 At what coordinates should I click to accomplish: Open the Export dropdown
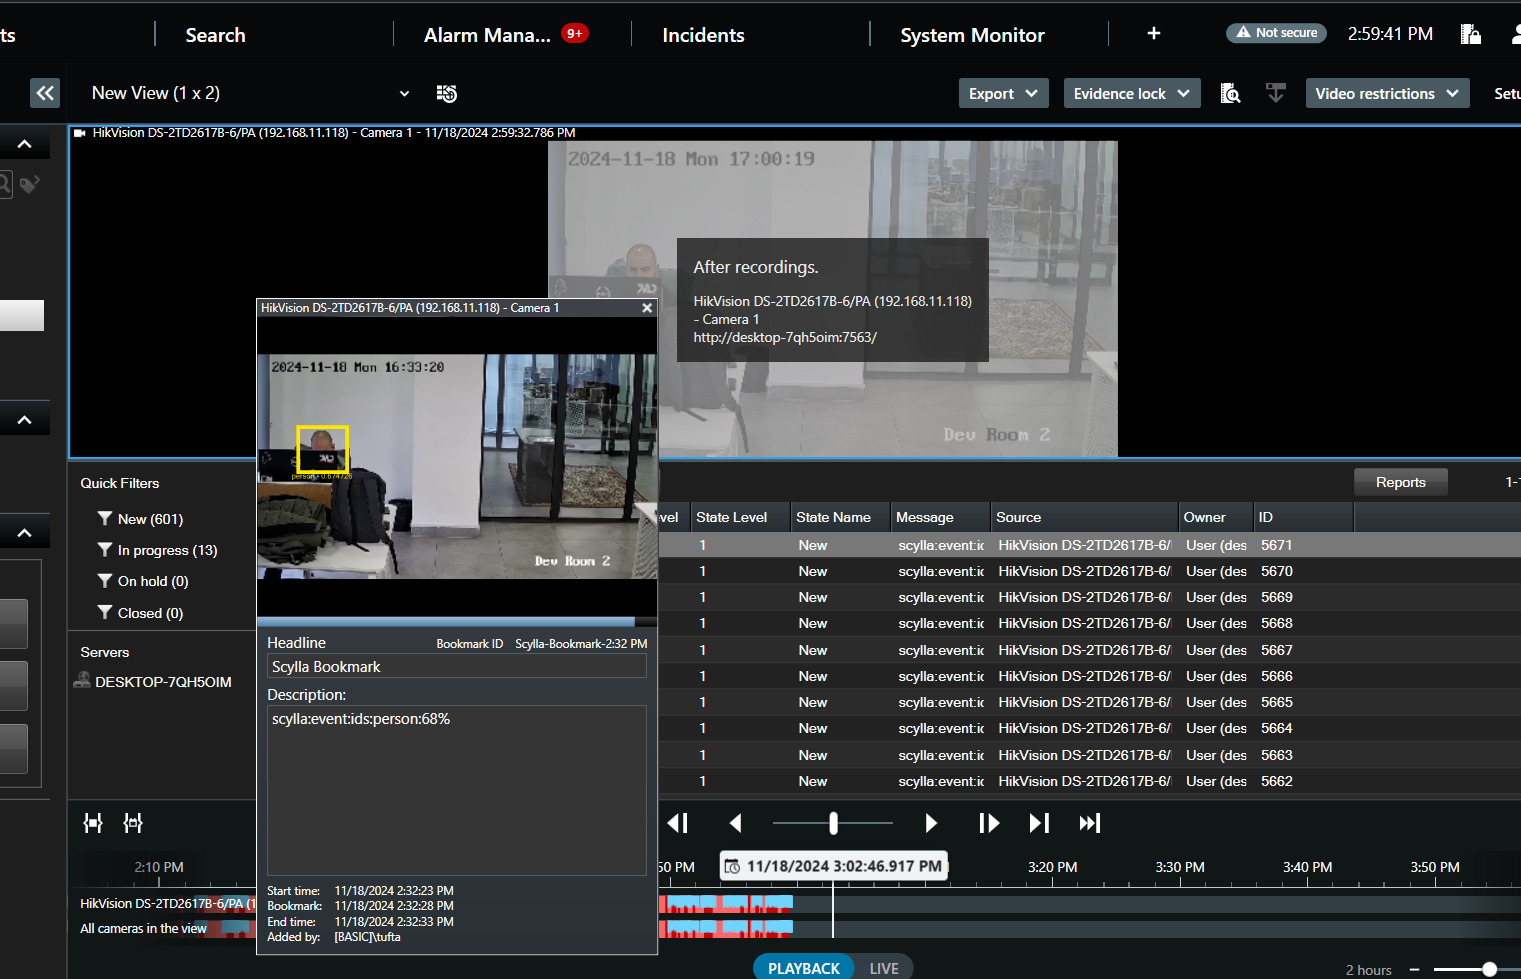click(1003, 93)
